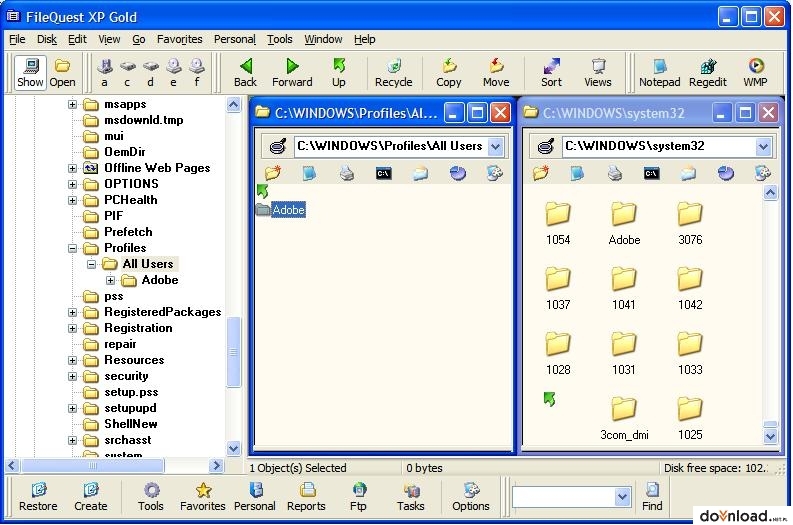Open the File menu
The height and width of the screenshot is (525, 793).
17,39
